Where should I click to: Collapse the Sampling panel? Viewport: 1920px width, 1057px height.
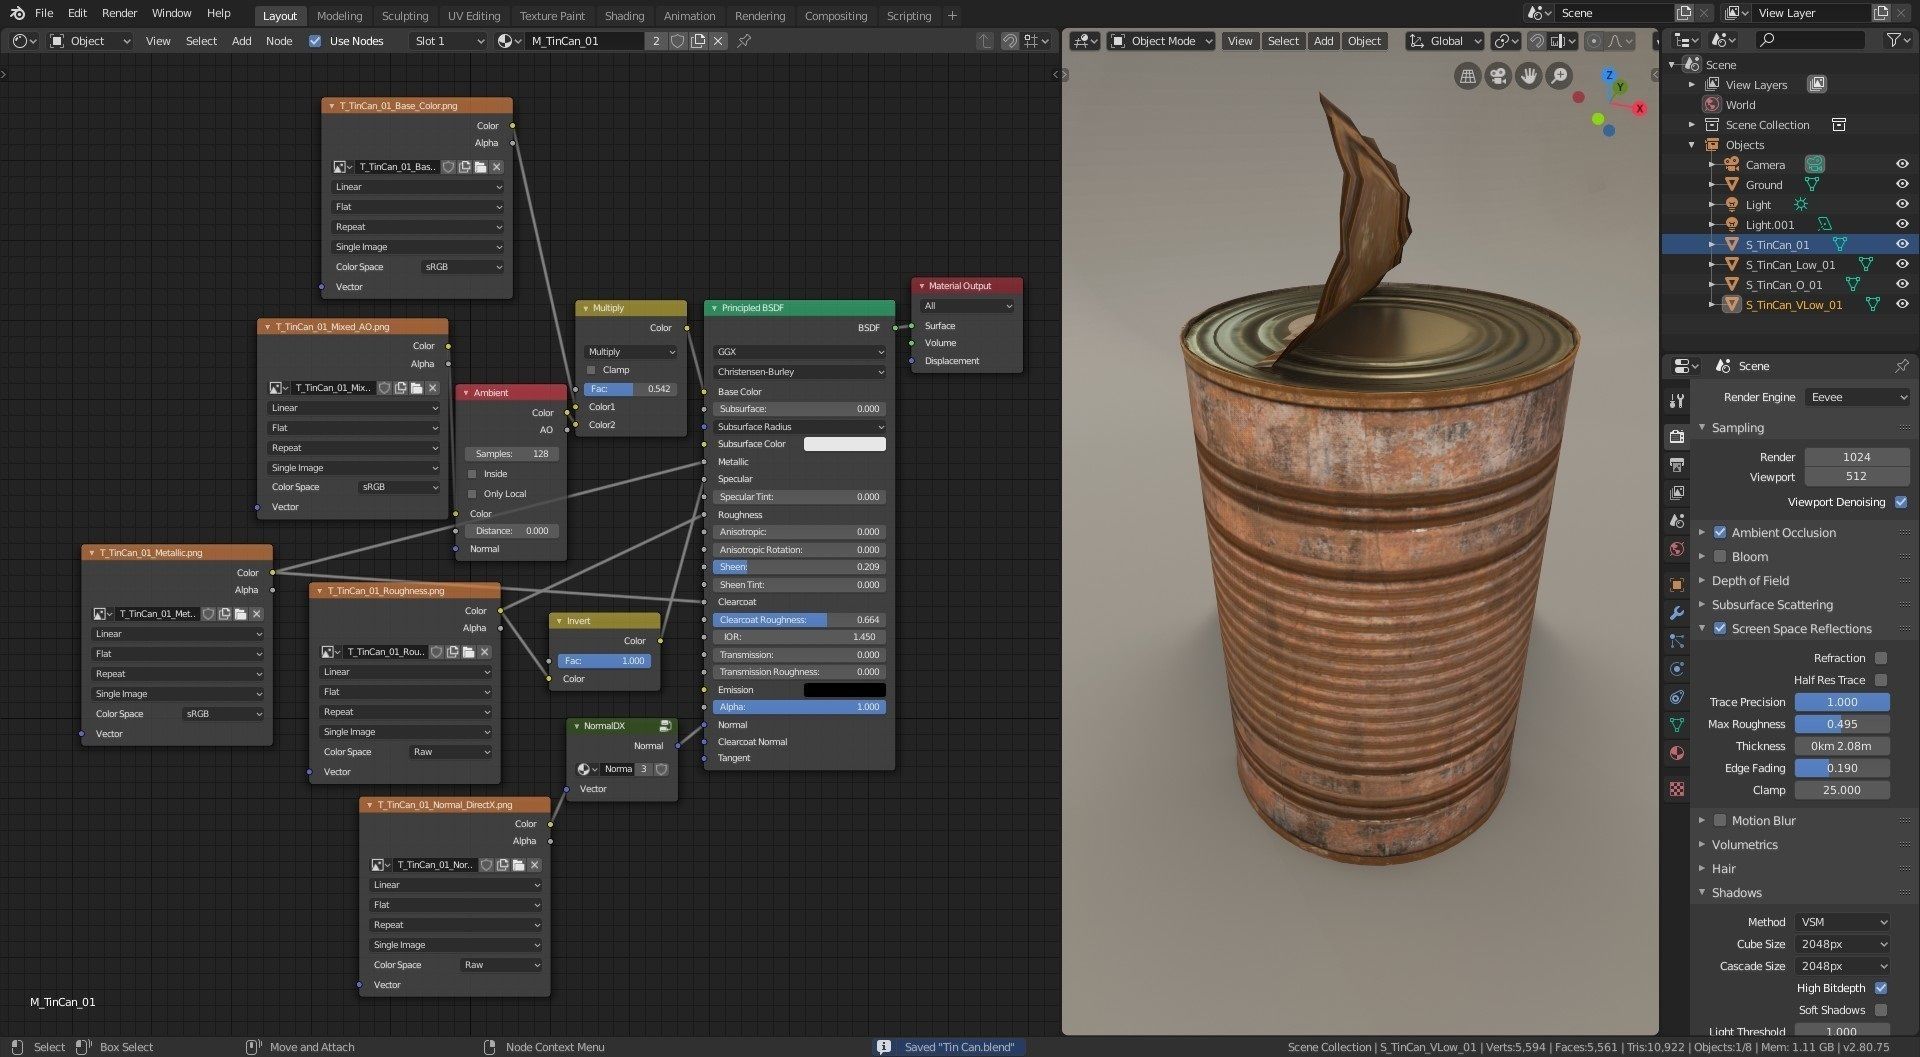[1738, 428]
